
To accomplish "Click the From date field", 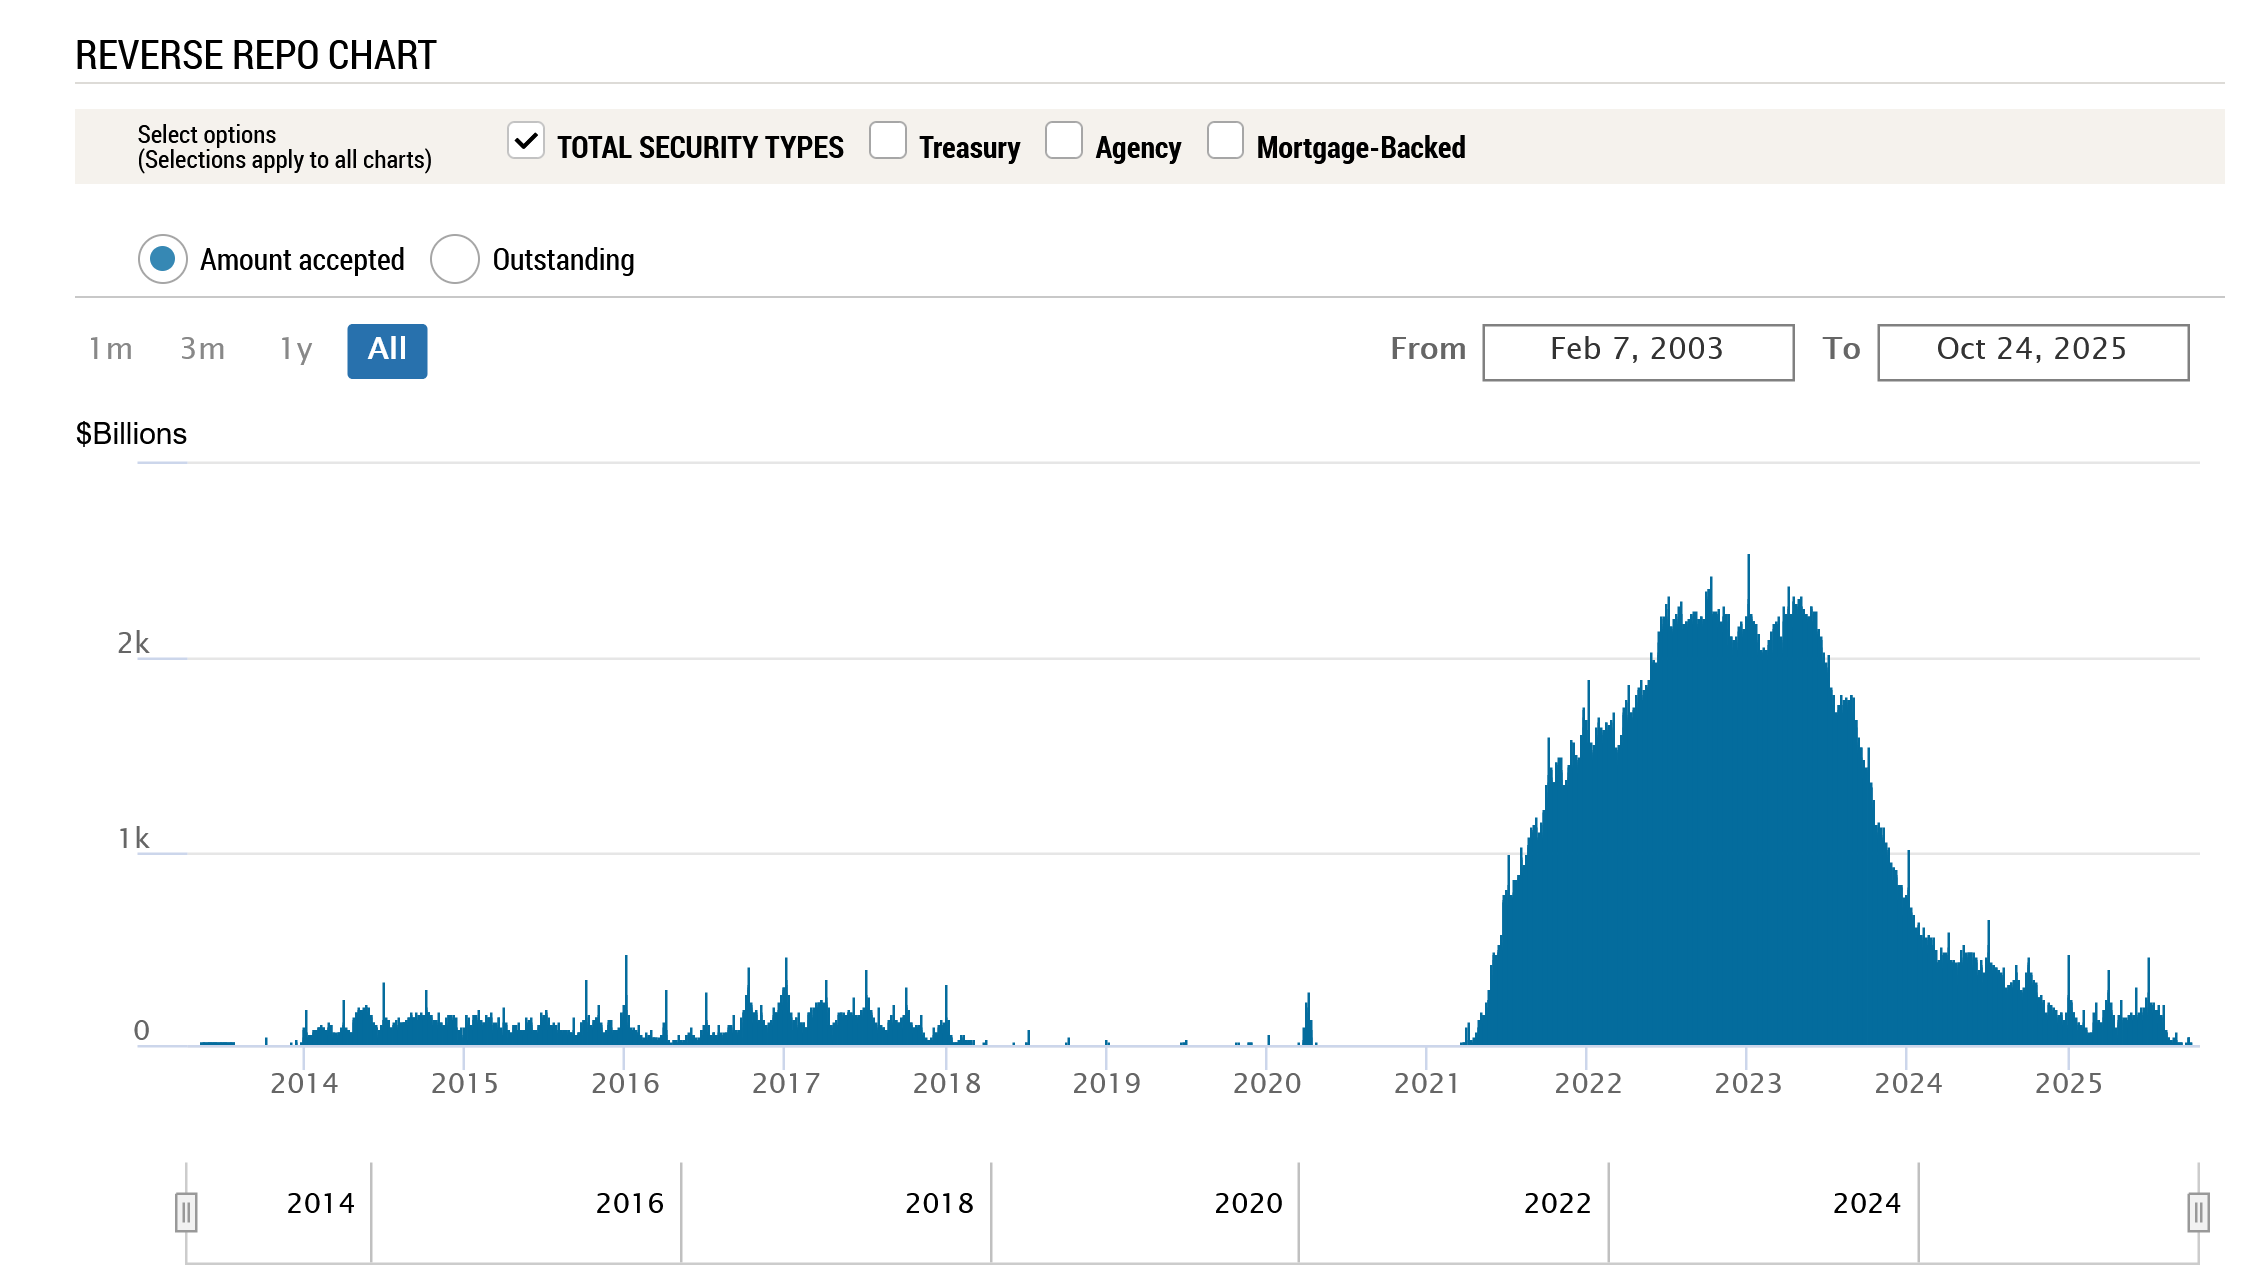I will (1637, 352).
